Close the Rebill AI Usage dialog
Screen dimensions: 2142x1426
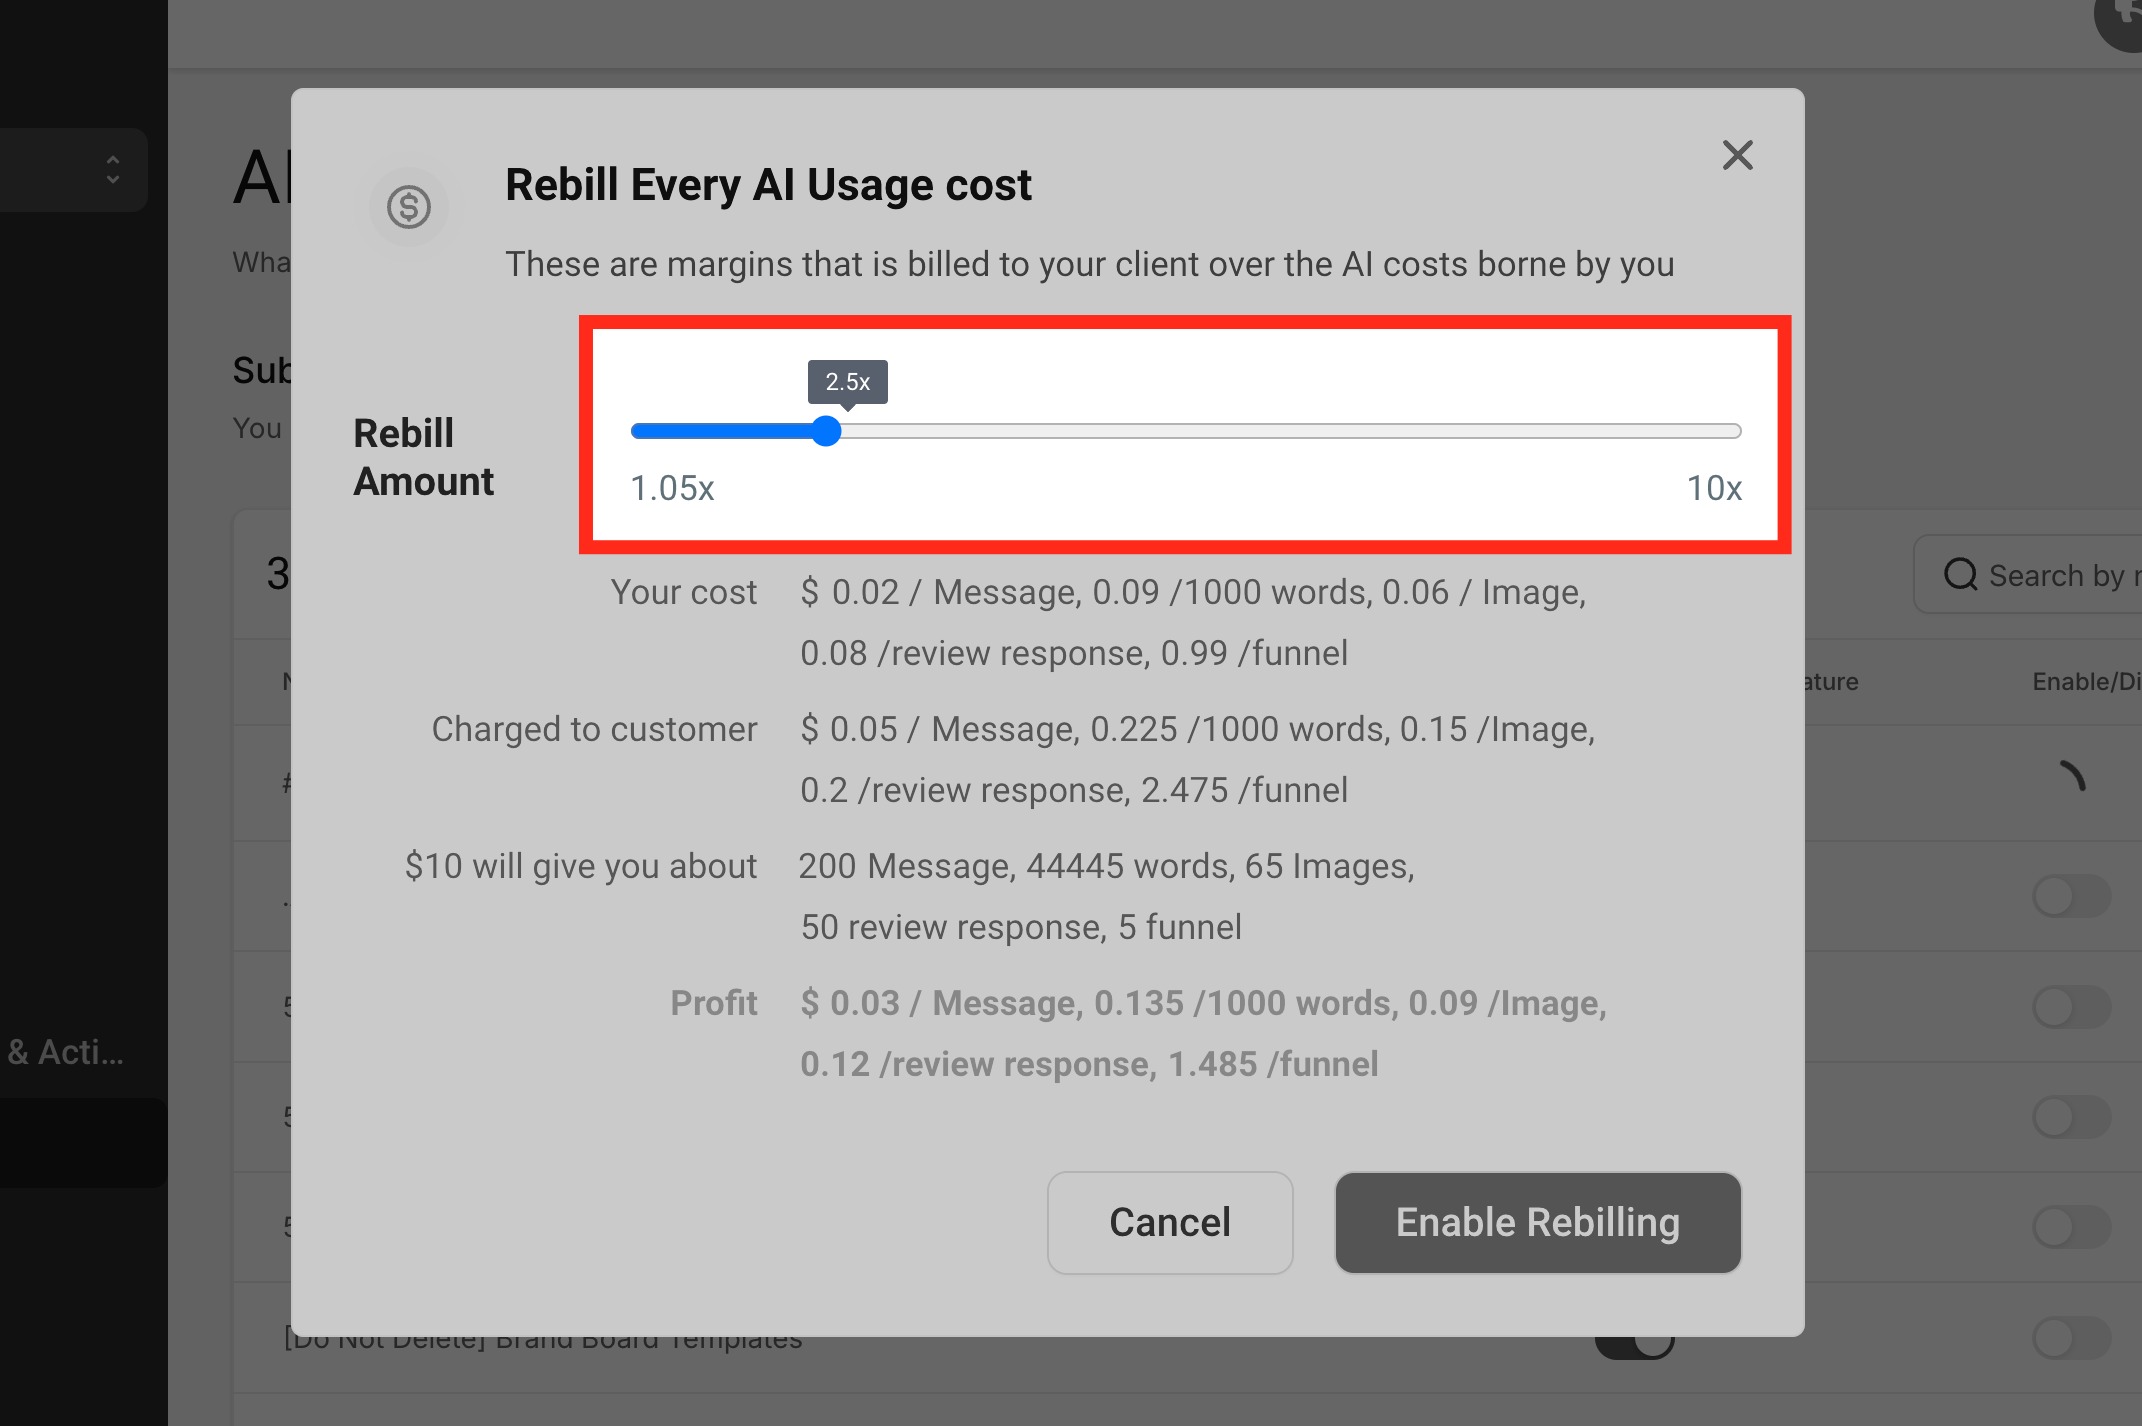click(x=1737, y=155)
